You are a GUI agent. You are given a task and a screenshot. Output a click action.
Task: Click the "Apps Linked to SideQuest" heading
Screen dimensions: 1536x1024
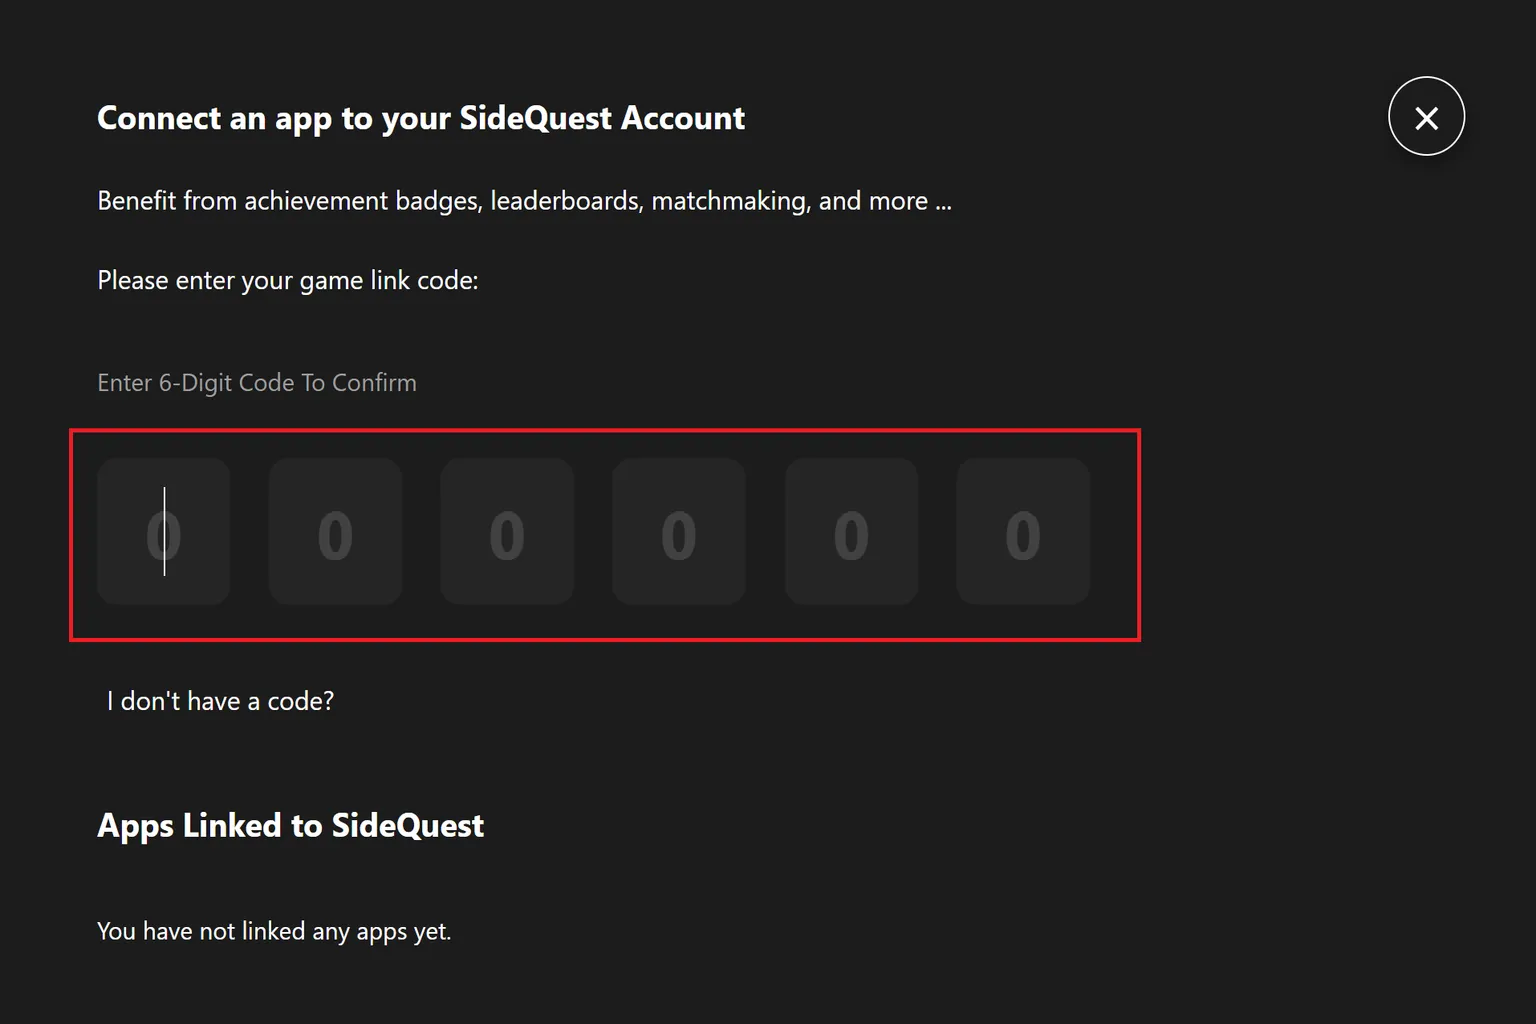[290, 826]
